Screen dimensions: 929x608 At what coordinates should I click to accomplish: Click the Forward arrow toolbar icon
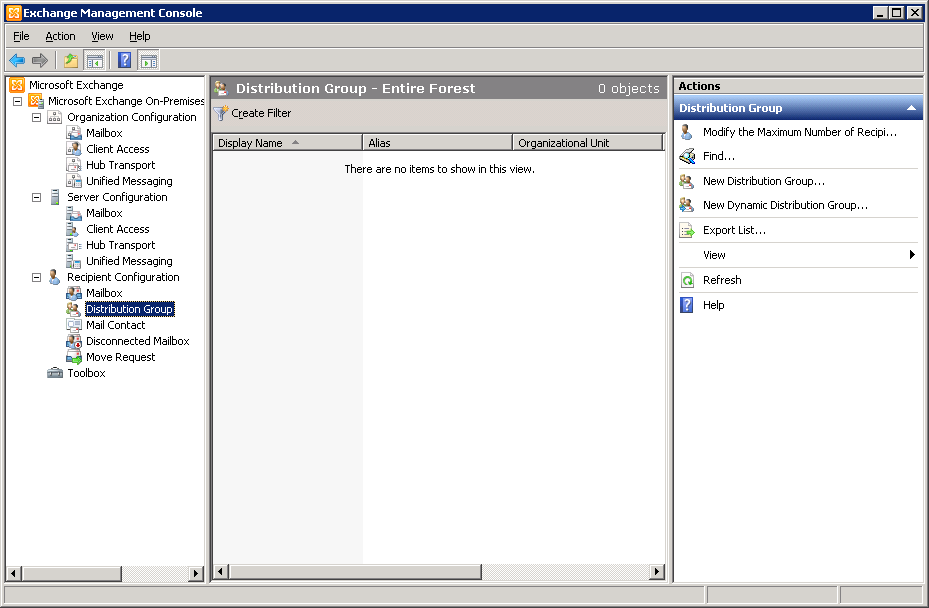click(40, 60)
